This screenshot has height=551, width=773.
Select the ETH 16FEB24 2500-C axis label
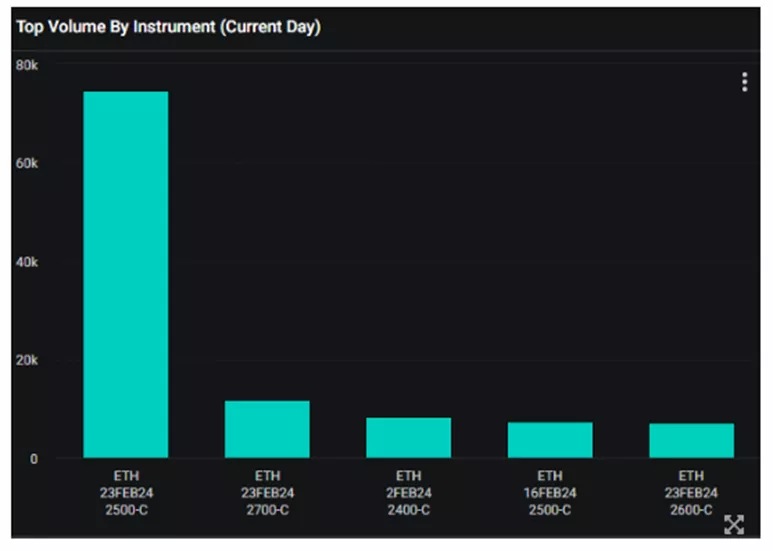click(550, 493)
